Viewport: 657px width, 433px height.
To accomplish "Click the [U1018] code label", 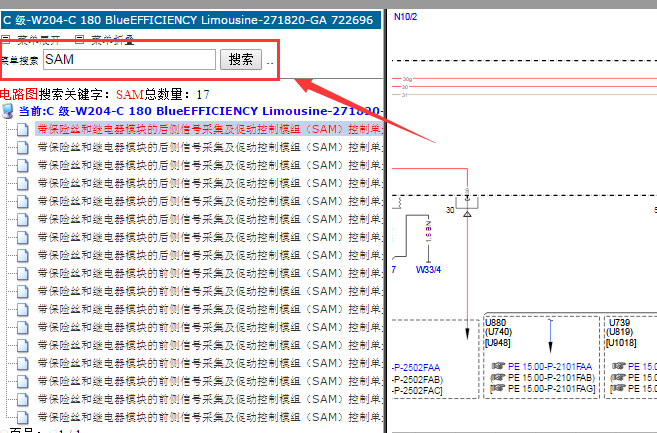I will (621, 343).
